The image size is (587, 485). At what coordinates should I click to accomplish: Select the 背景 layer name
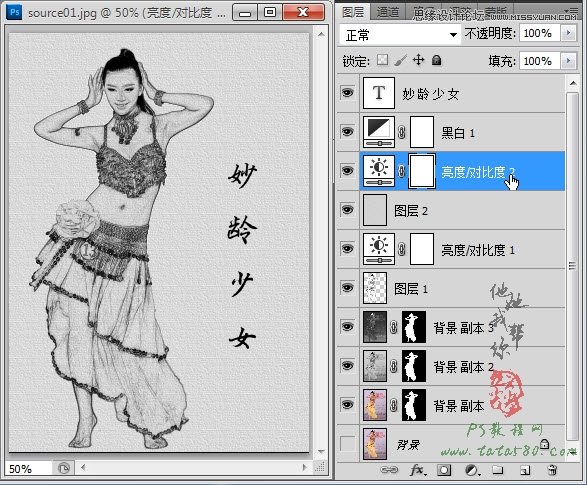(408, 445)
